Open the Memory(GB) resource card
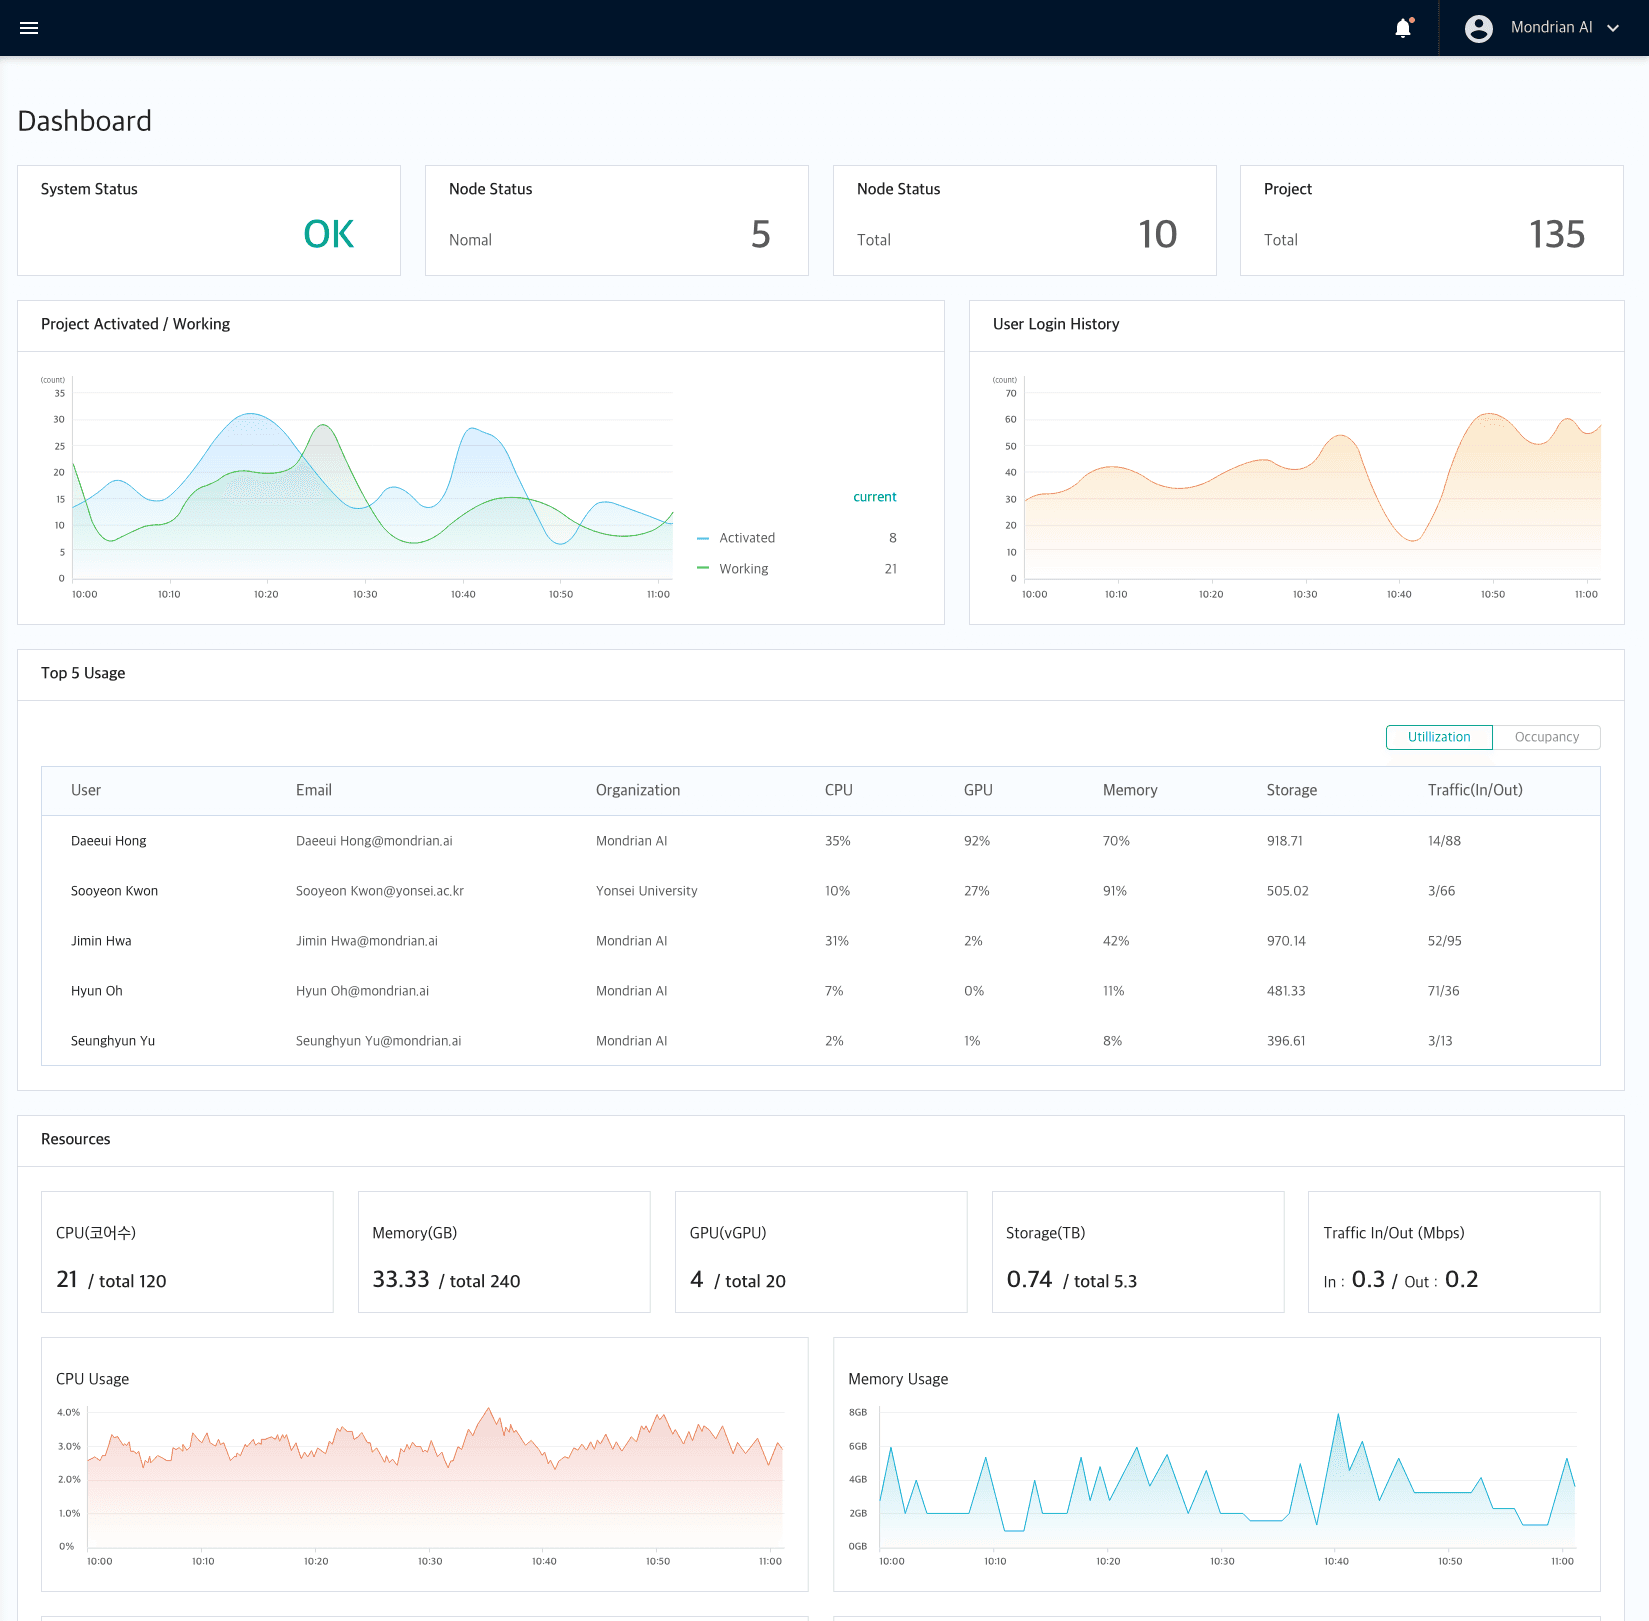The height and width of the screenshot is (1621, 1649). coord(504,1252)
